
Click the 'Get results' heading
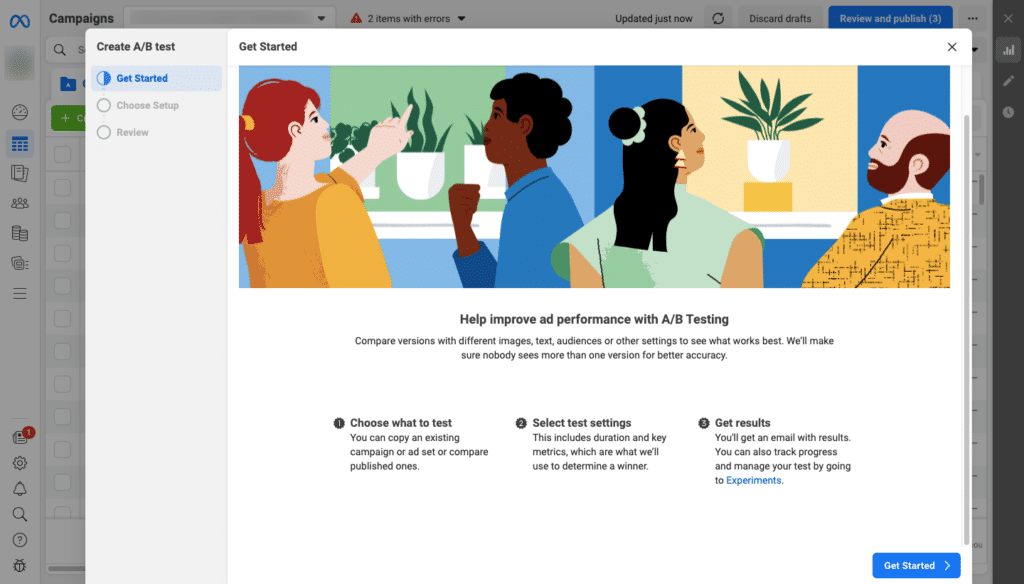743,423
